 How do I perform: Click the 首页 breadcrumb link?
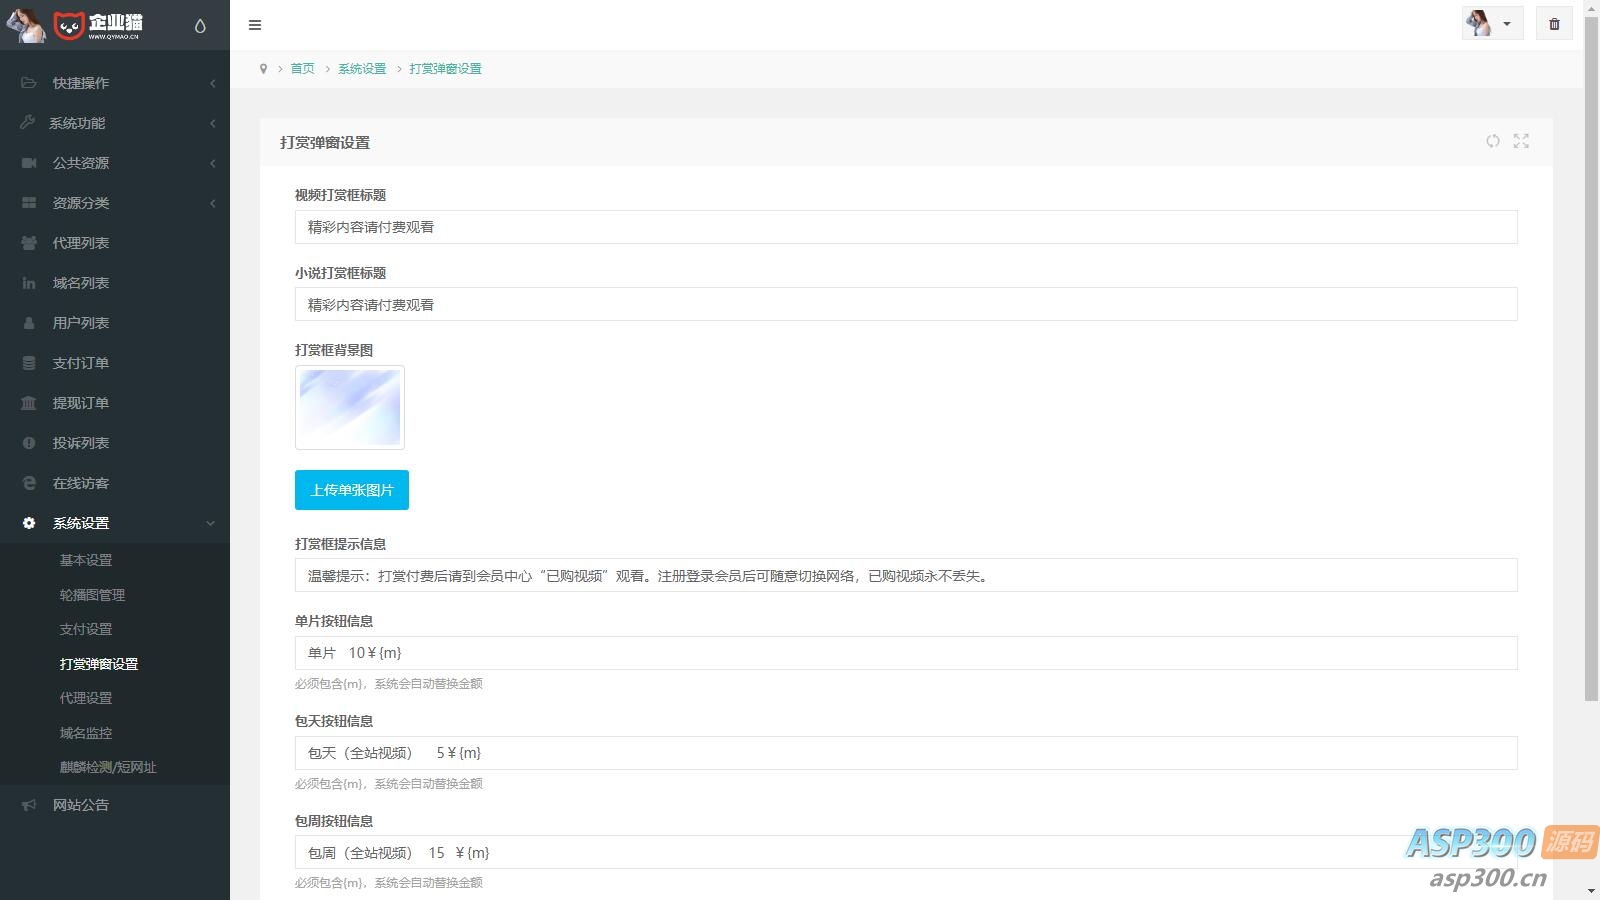click(x=302, y=69)
